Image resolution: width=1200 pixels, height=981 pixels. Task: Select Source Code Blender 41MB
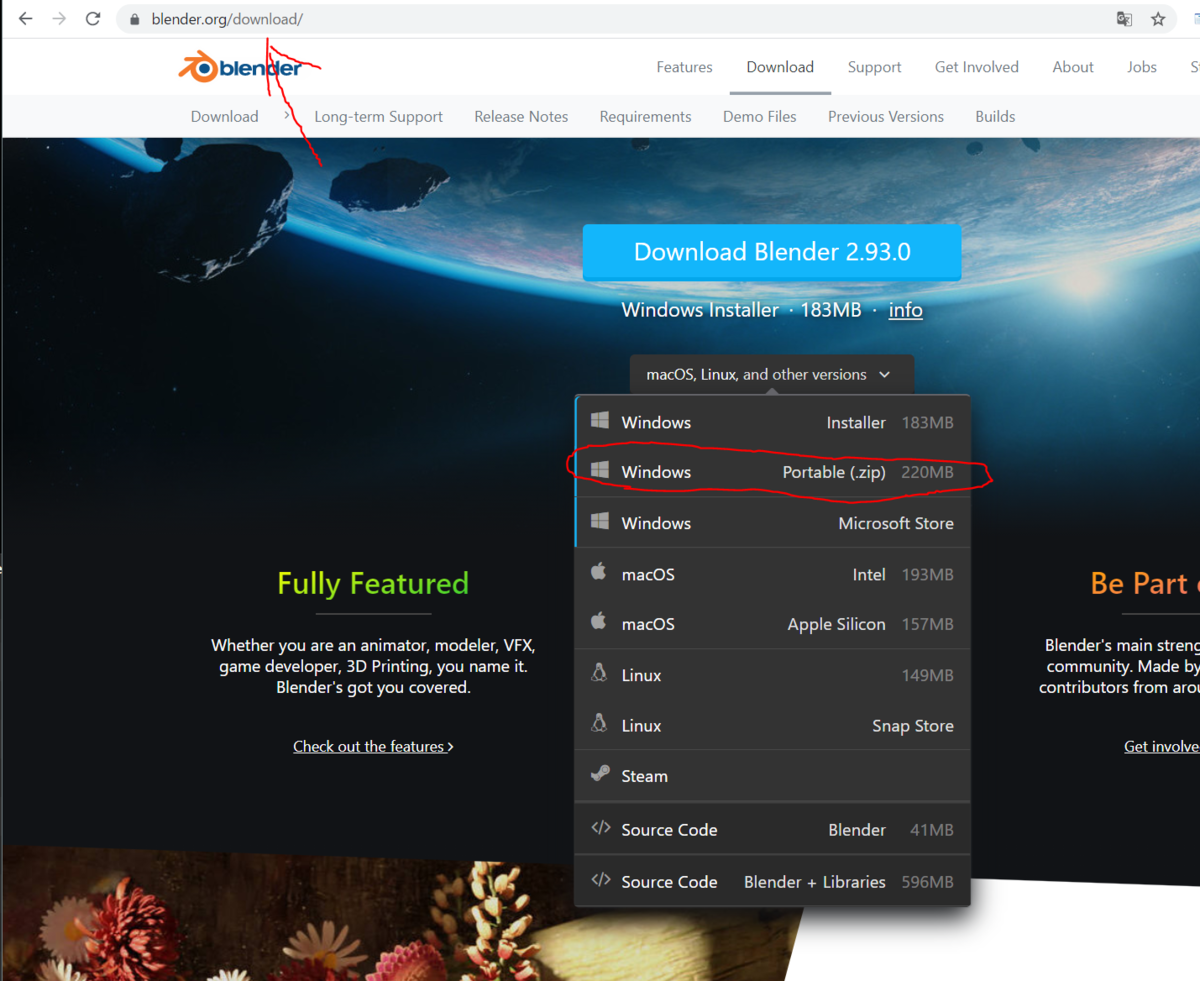click(x=773, y=829)
